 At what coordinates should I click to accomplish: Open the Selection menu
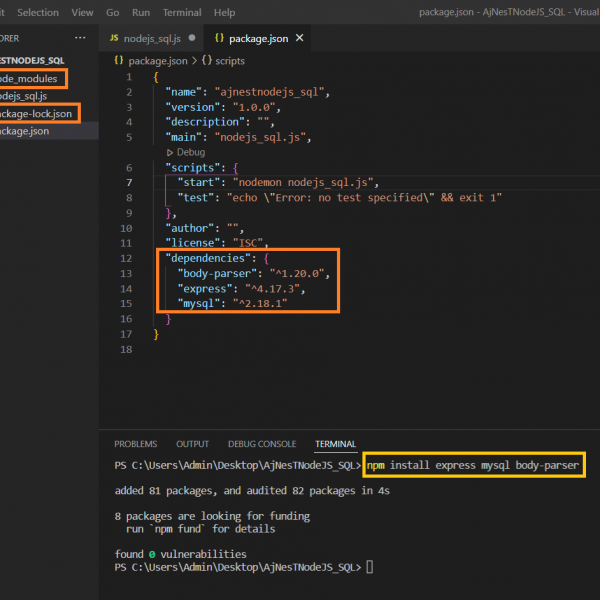point(38,12)
